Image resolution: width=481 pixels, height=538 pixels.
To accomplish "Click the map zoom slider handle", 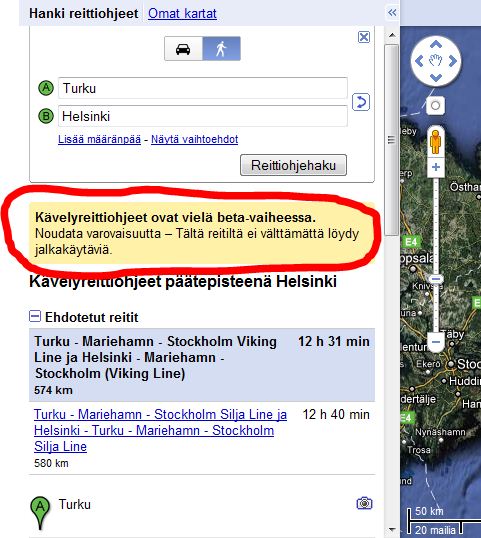I will [x=436, y=279].
